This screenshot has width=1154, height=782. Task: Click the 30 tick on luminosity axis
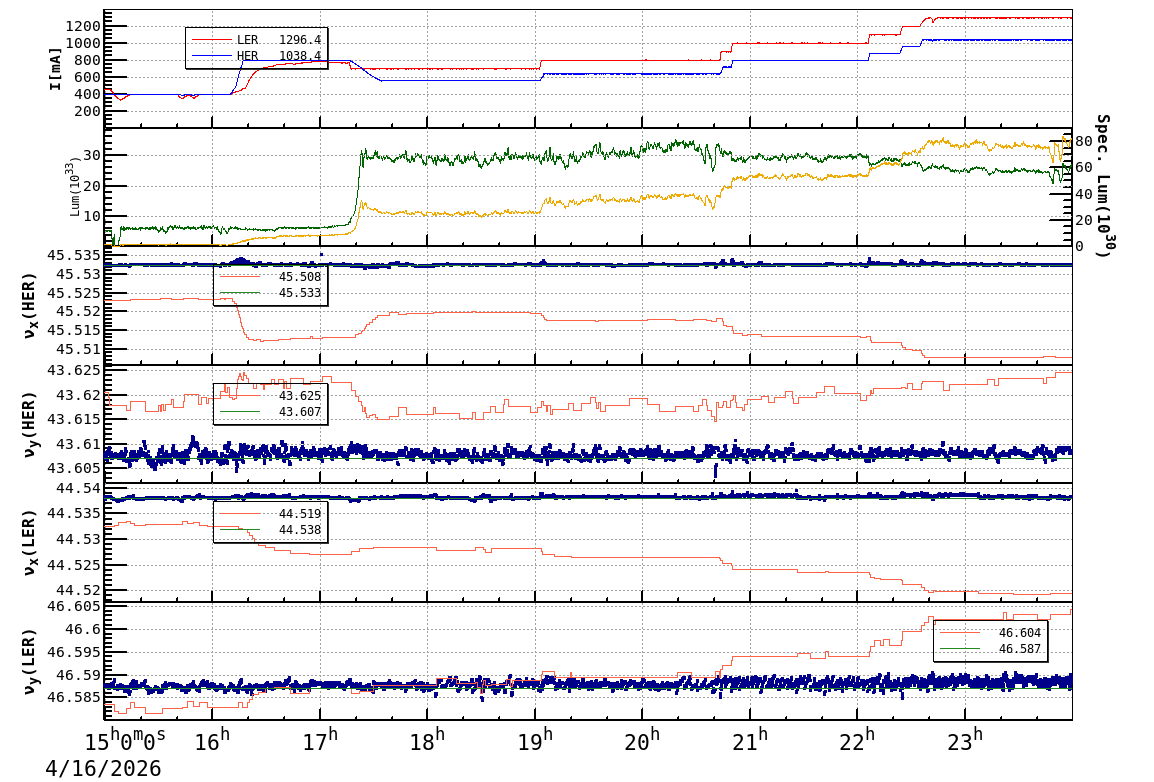click(92, 155)
